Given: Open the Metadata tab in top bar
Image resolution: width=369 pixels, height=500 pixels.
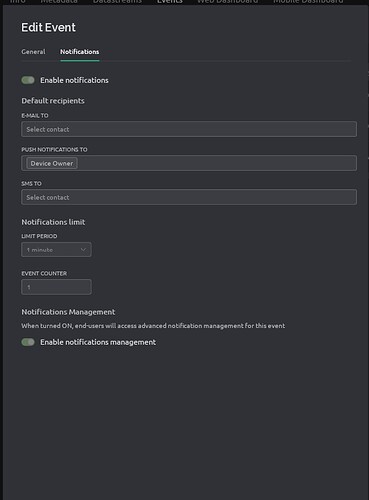Looking at the screenshot, I should pyautogui.click(x=59, y=1).
